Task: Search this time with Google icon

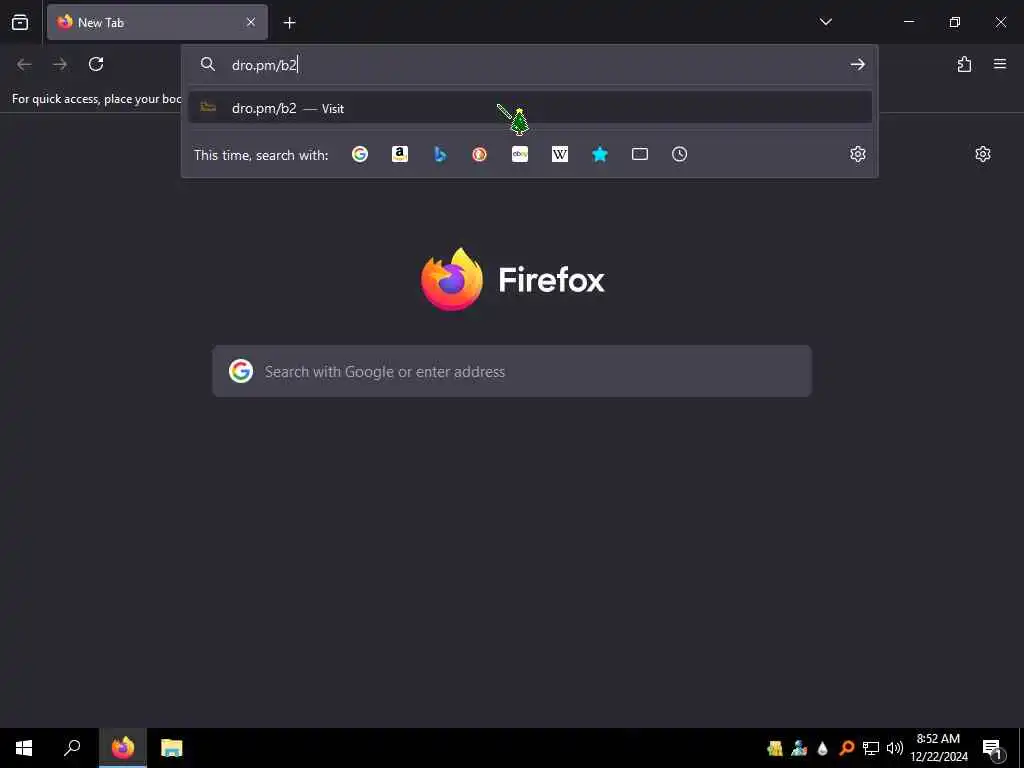Action: (x=360, y=154)
